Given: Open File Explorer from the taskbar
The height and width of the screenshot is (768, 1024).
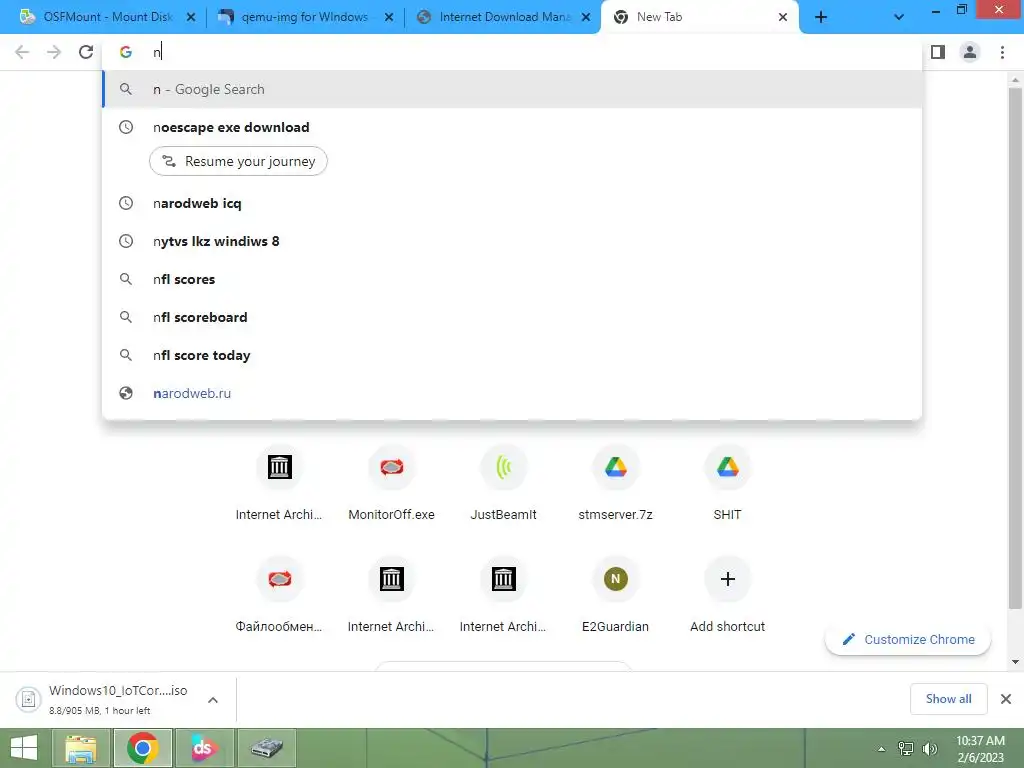Looking at the screenshot, I should (x=80, y=748).
